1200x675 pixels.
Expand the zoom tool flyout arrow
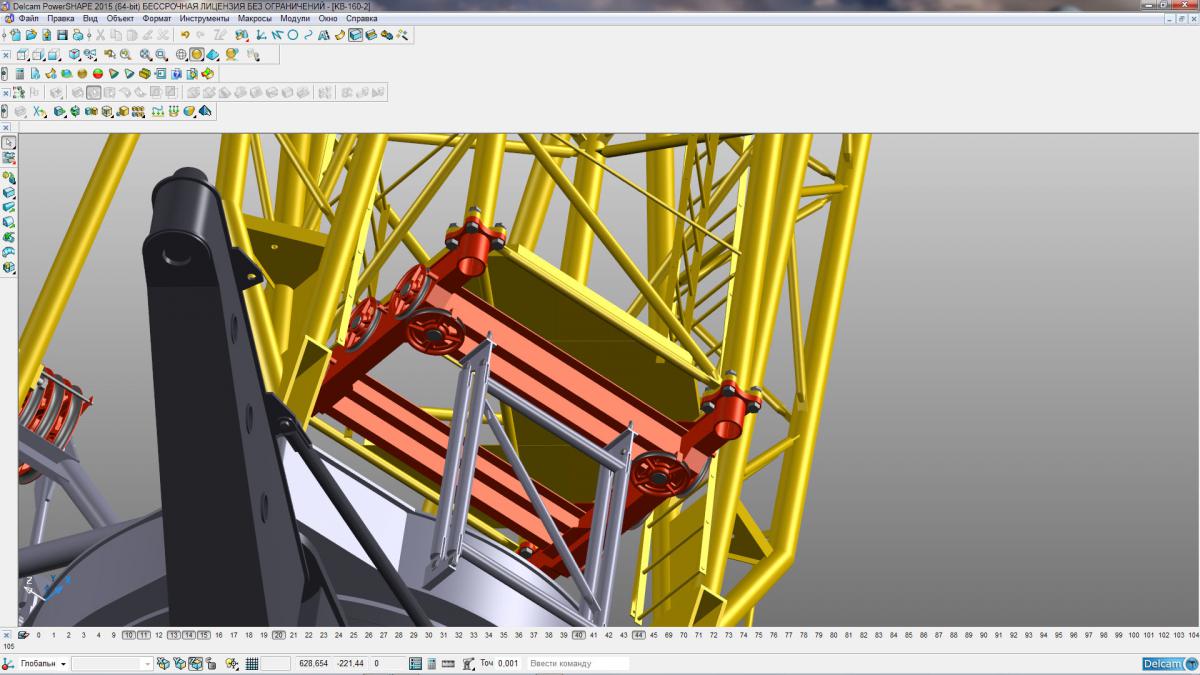(x=151, y=60)
